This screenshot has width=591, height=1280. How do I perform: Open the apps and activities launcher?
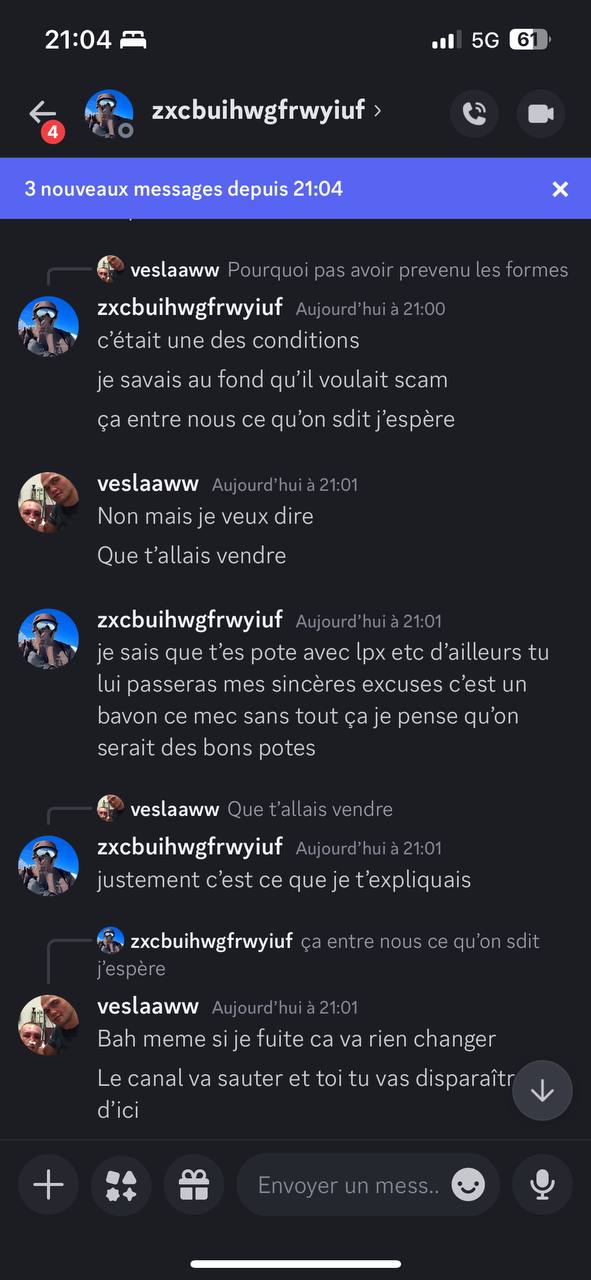121,1185
